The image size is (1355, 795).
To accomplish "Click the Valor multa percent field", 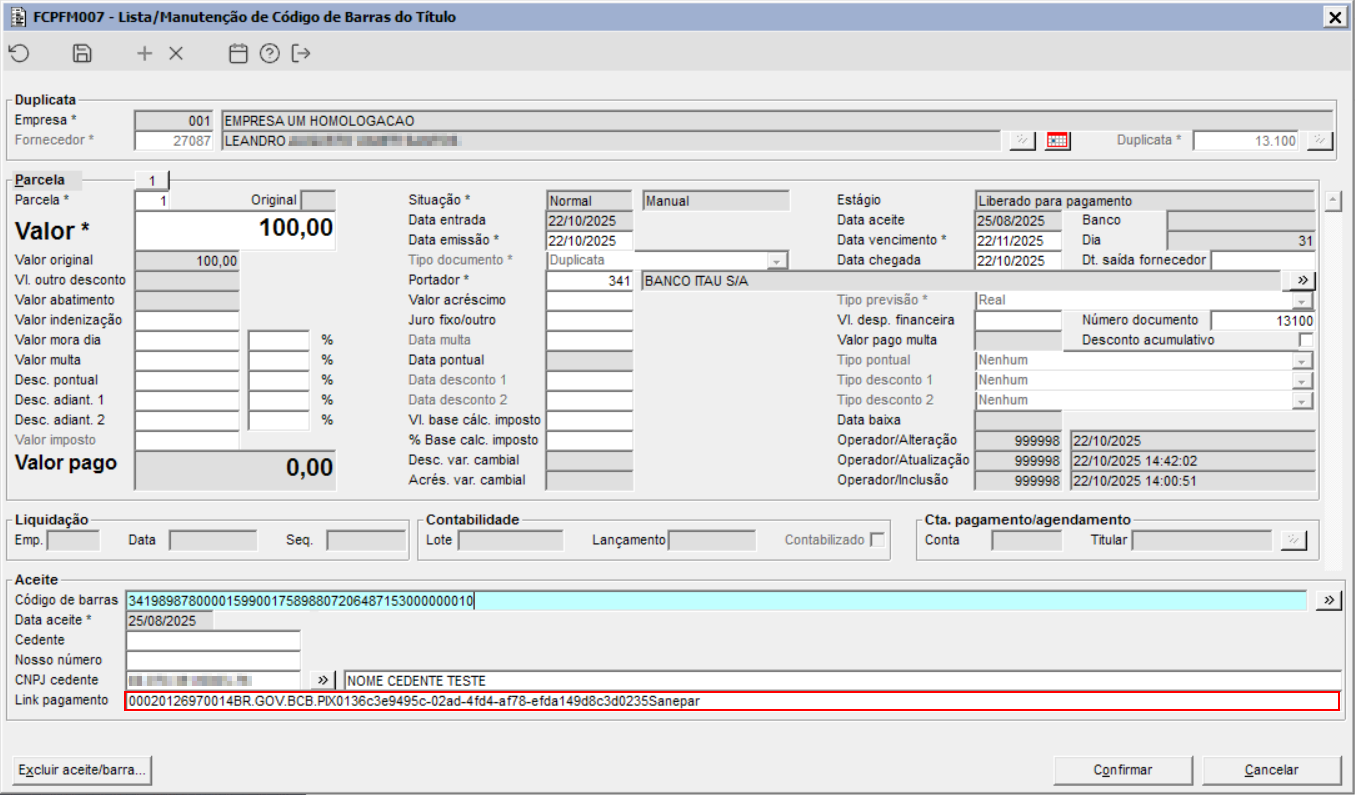I will coord(279,361).
